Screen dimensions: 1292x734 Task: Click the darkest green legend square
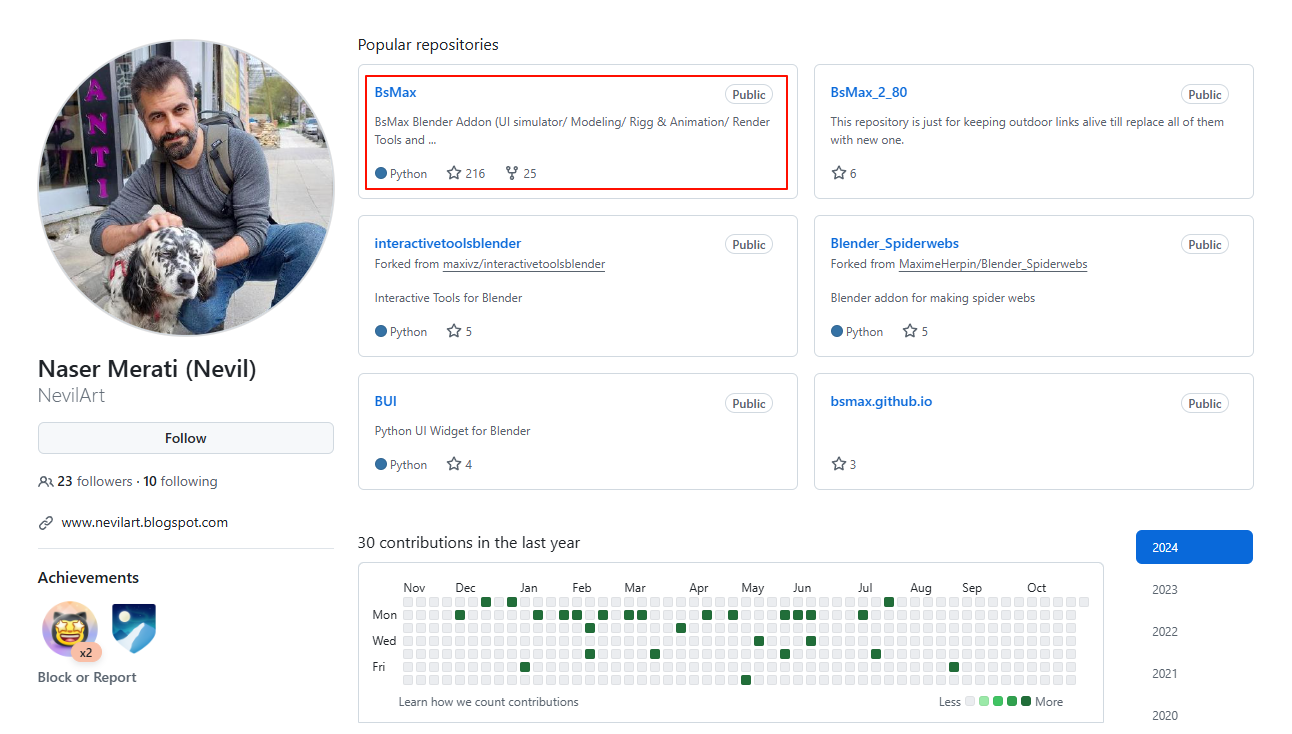(x=1026, y=701)
